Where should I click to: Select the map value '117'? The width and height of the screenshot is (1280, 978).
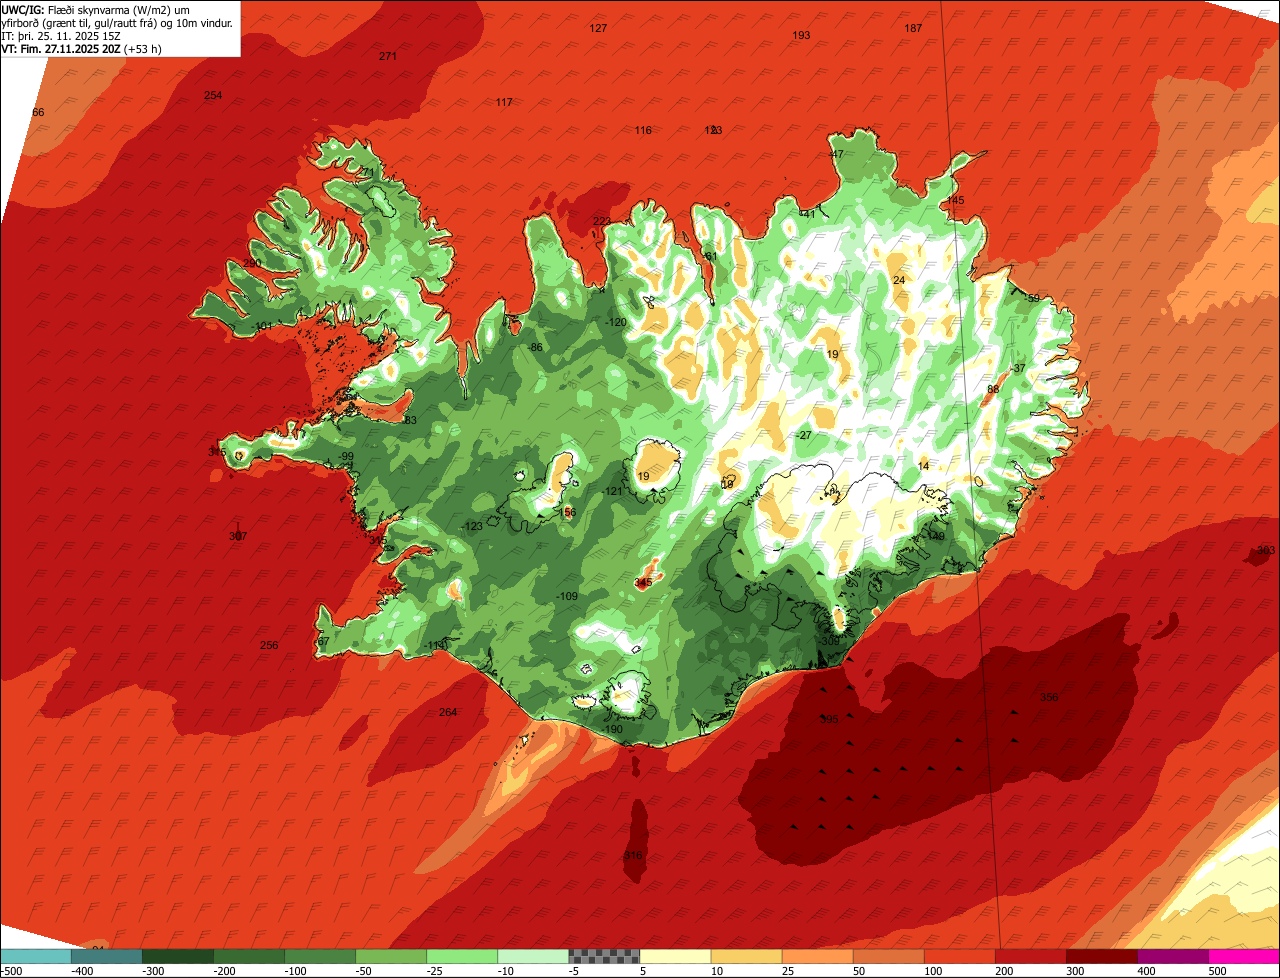coord(504,102)
